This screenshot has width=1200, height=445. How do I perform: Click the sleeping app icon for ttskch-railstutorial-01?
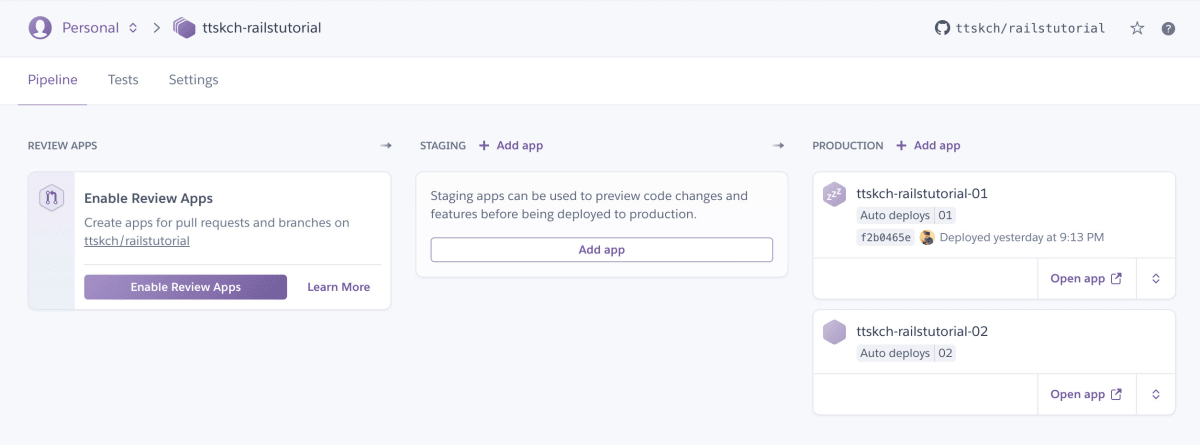835,195
